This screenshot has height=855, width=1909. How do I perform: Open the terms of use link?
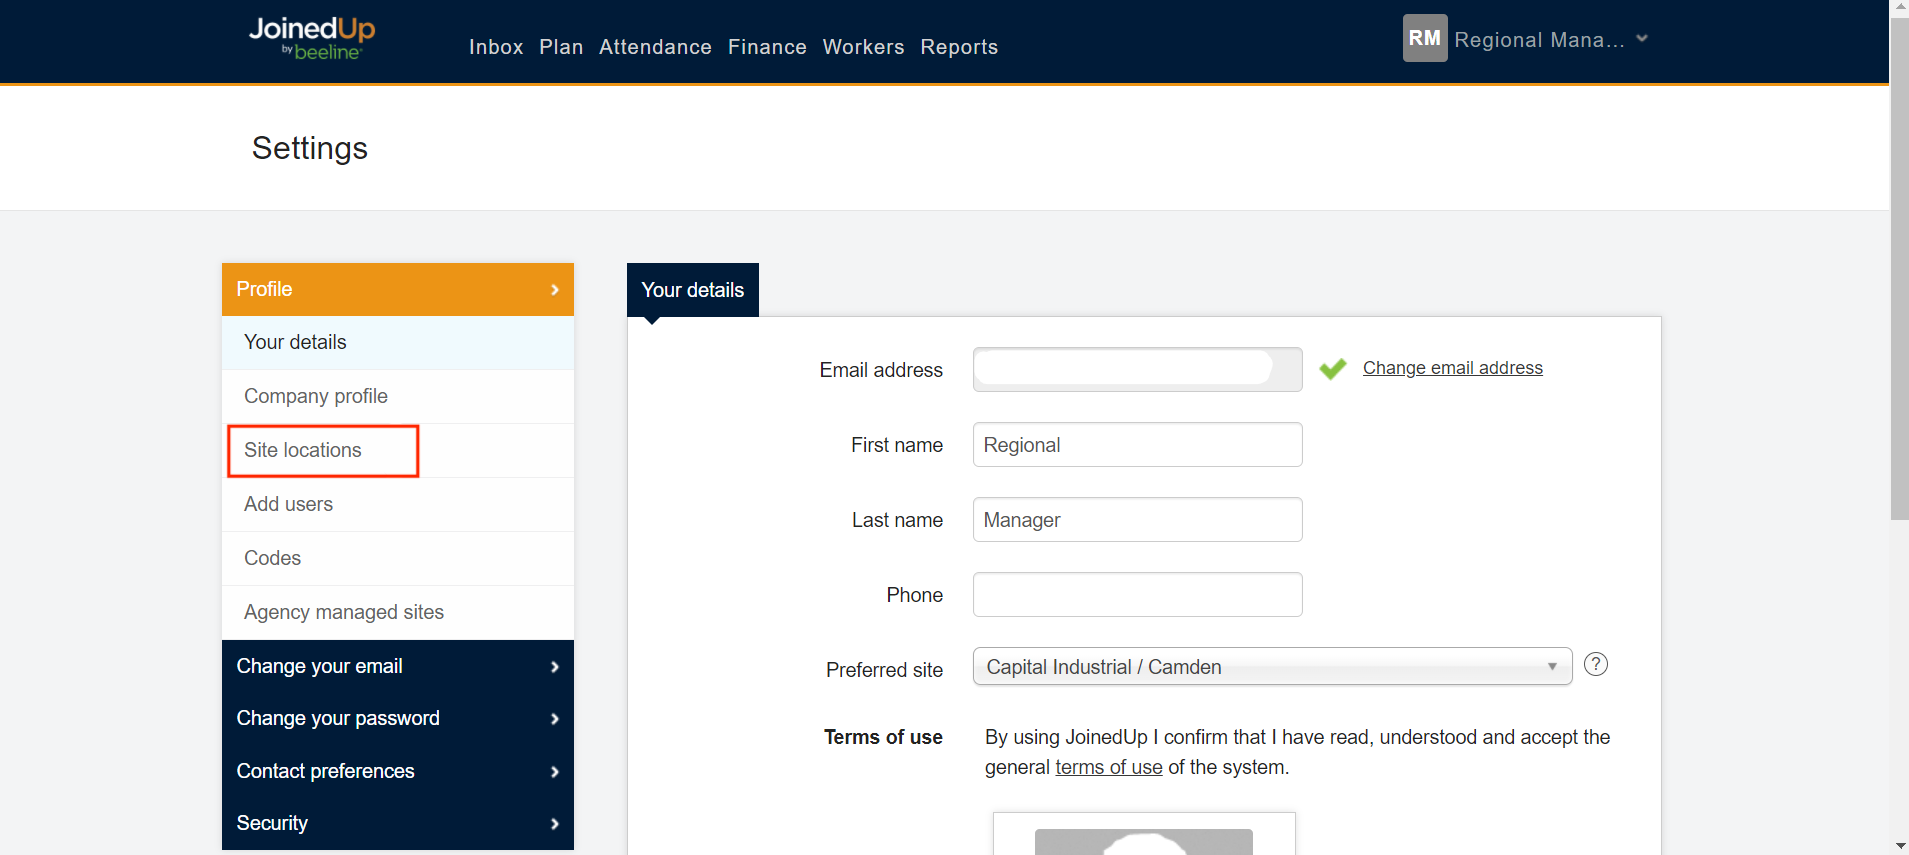point(1108,767)
